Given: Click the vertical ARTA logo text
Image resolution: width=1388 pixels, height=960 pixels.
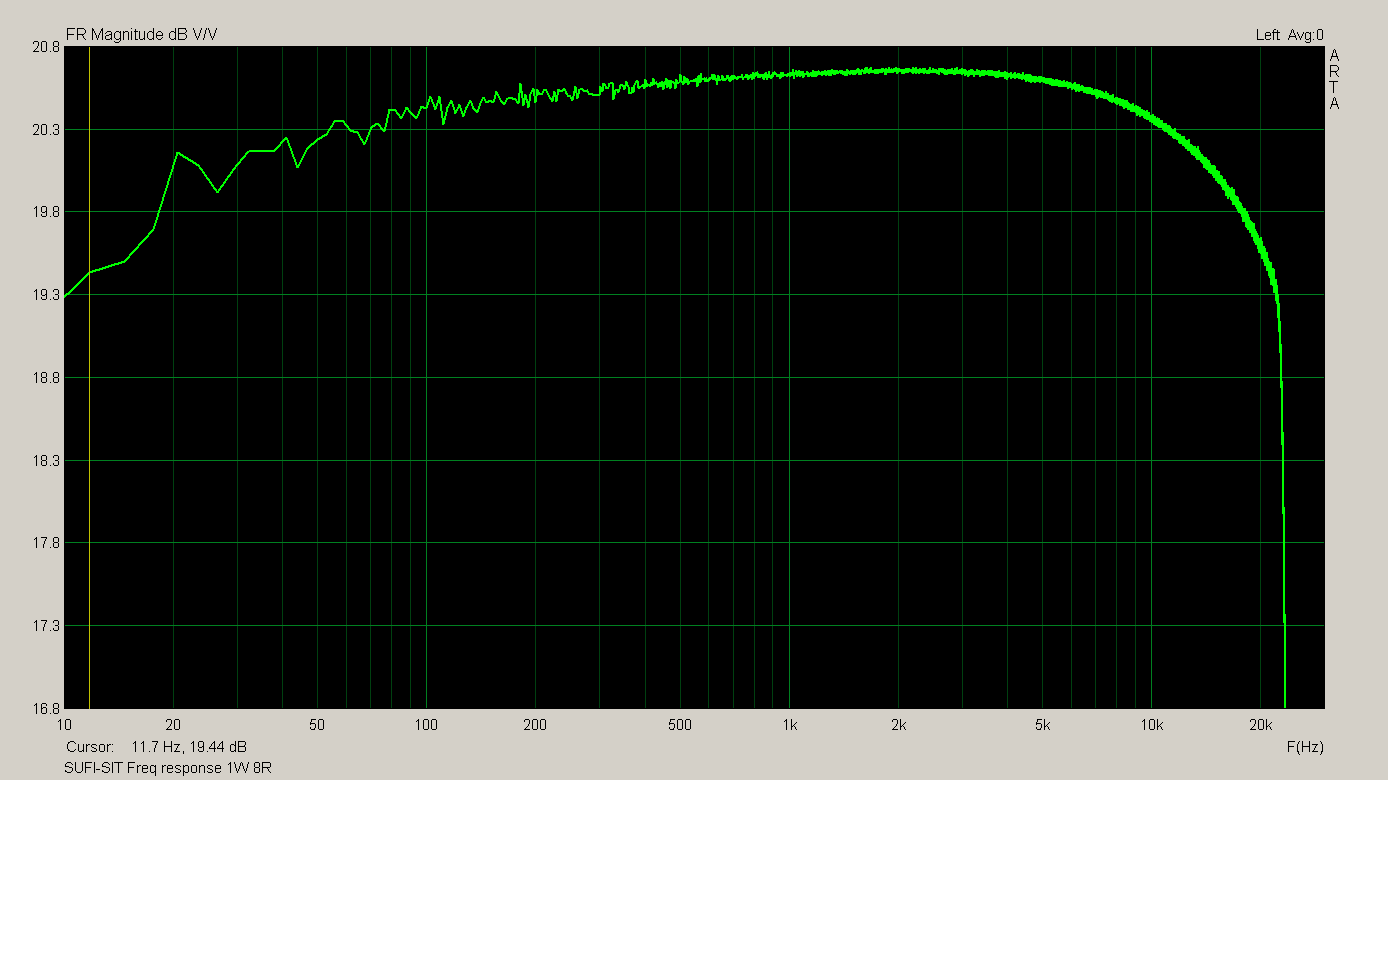Looking at the screenshot, I should click(1334, 79).
